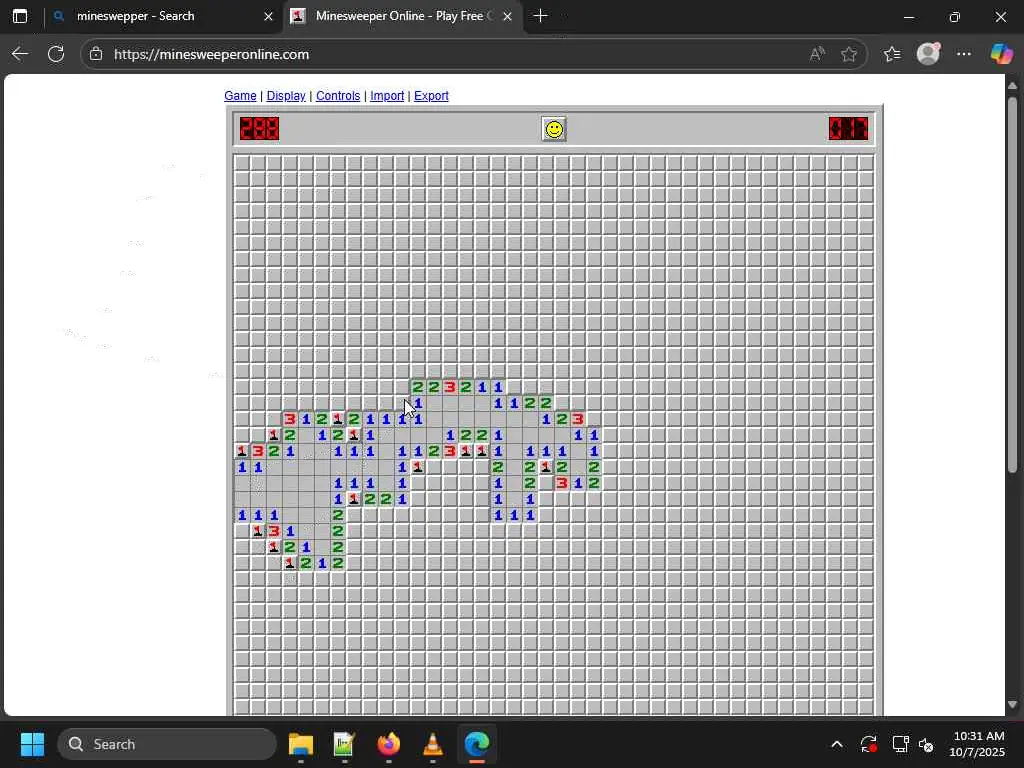Close the minesweeper Search tab
1024x768 pixels.
(x=268, y=17)
